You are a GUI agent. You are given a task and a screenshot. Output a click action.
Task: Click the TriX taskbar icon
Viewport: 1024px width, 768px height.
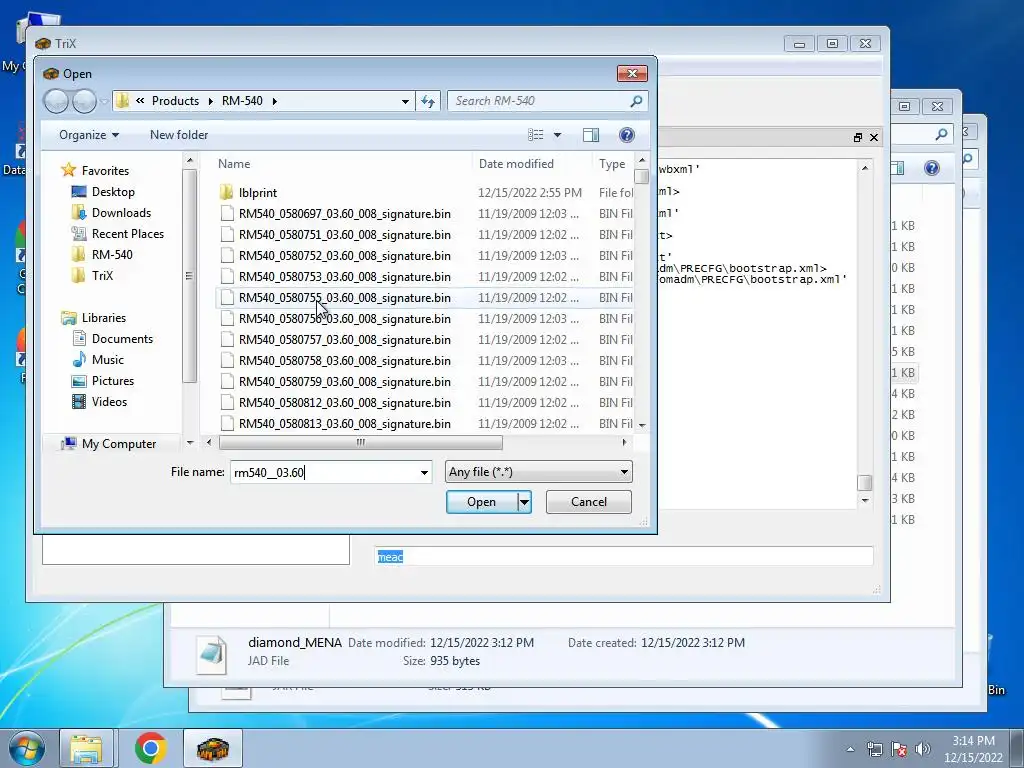213,748
